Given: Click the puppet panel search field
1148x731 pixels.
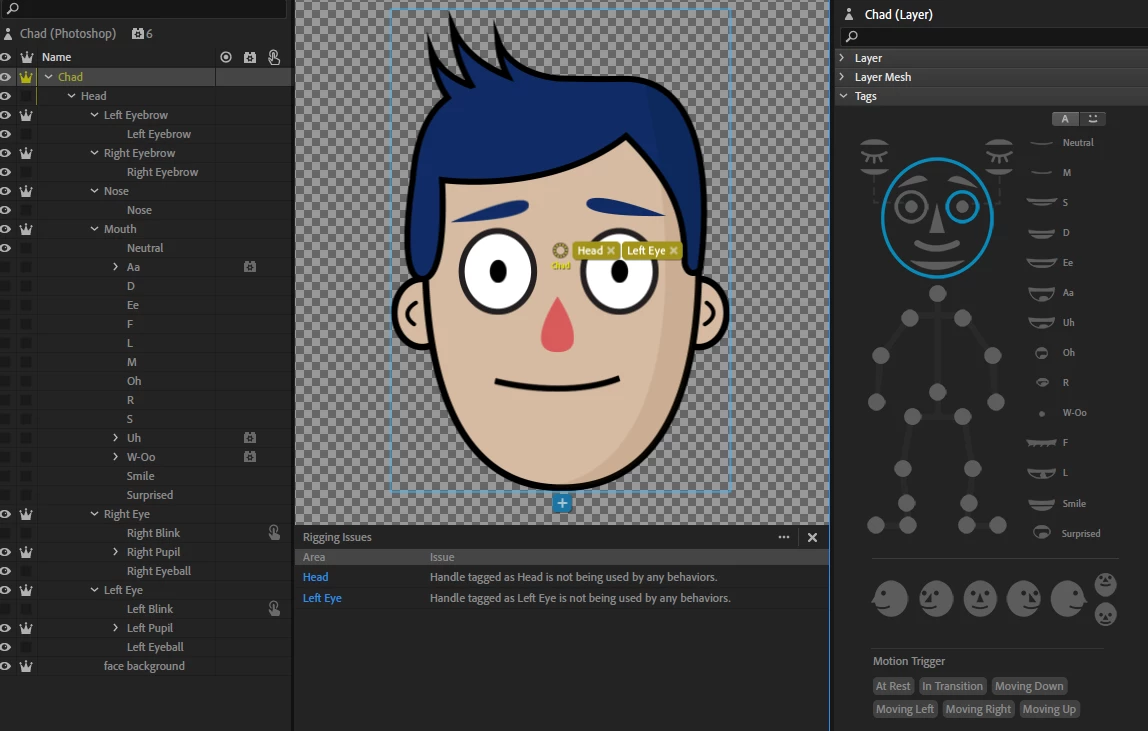Looking at the screenshot, I should click(146, 9).
